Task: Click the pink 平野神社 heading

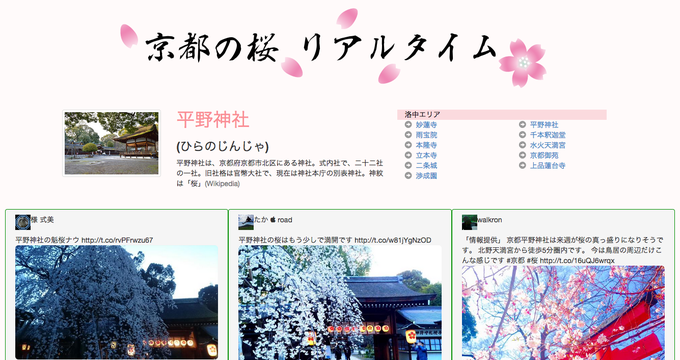Action: 213,120
